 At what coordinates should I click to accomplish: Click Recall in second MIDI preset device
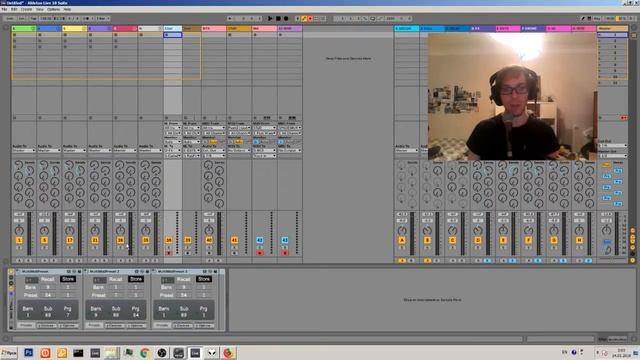[x=116, y=279]
